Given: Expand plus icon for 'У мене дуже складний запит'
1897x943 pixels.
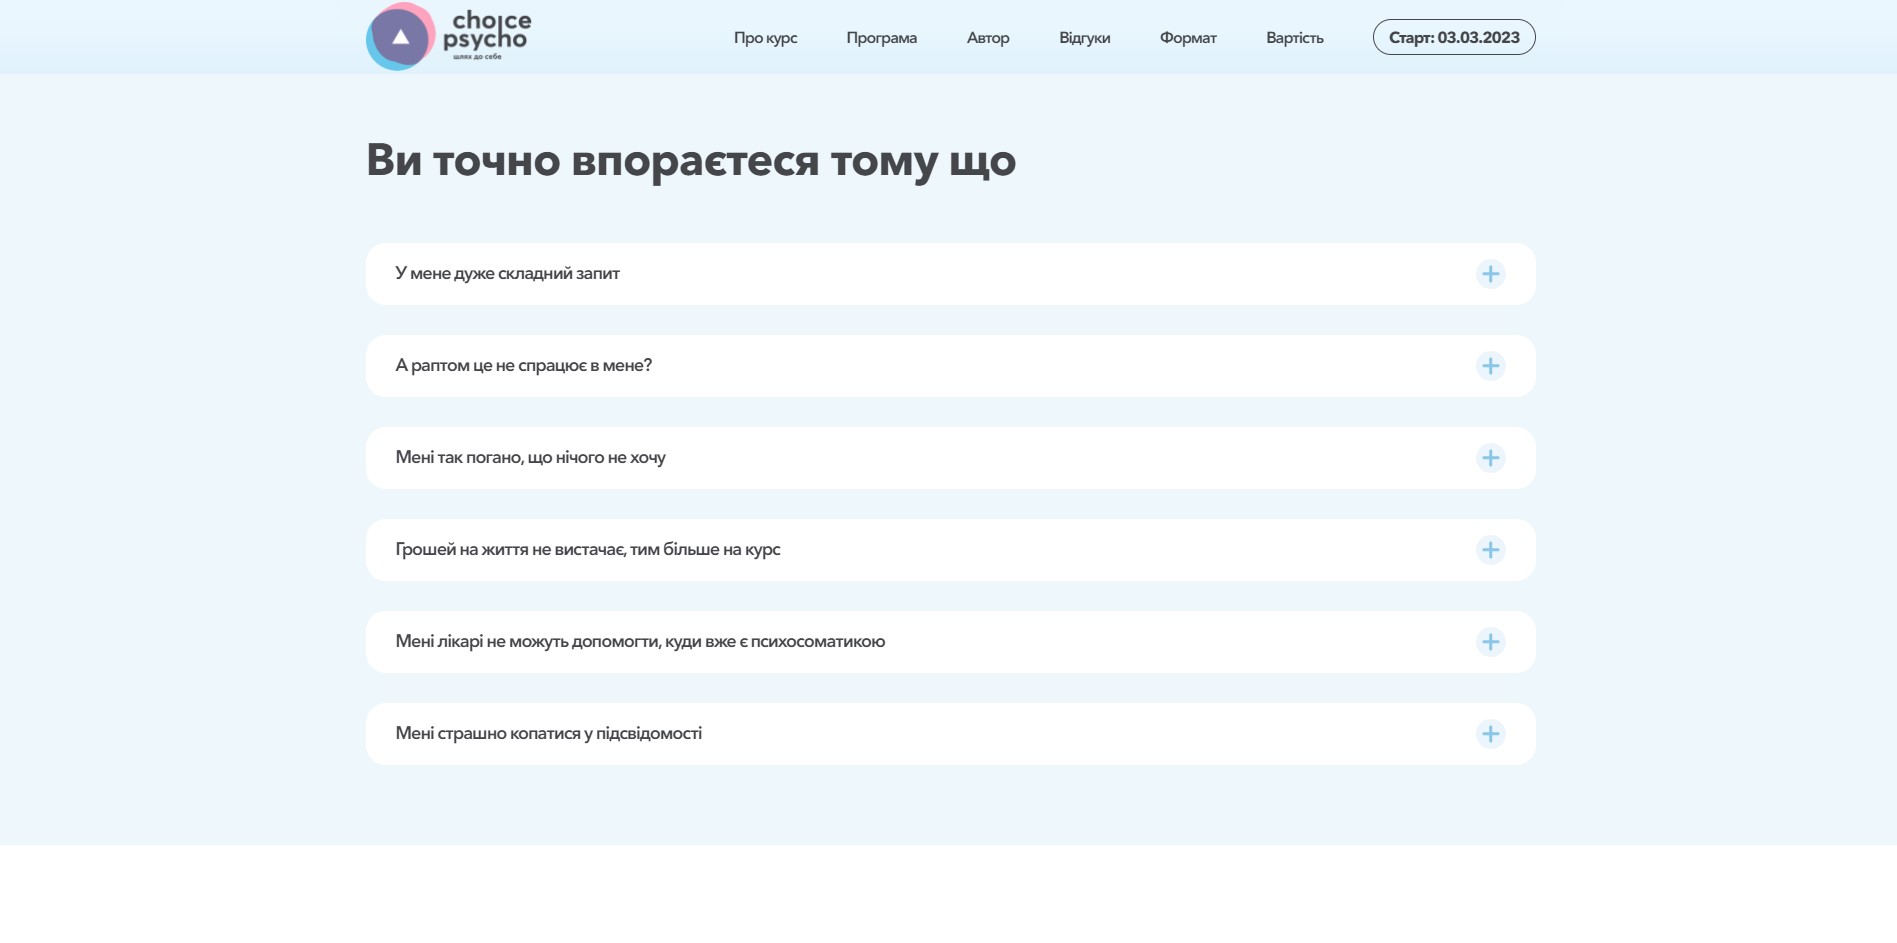Looking at the screenshot, I should click(1490, 274).
